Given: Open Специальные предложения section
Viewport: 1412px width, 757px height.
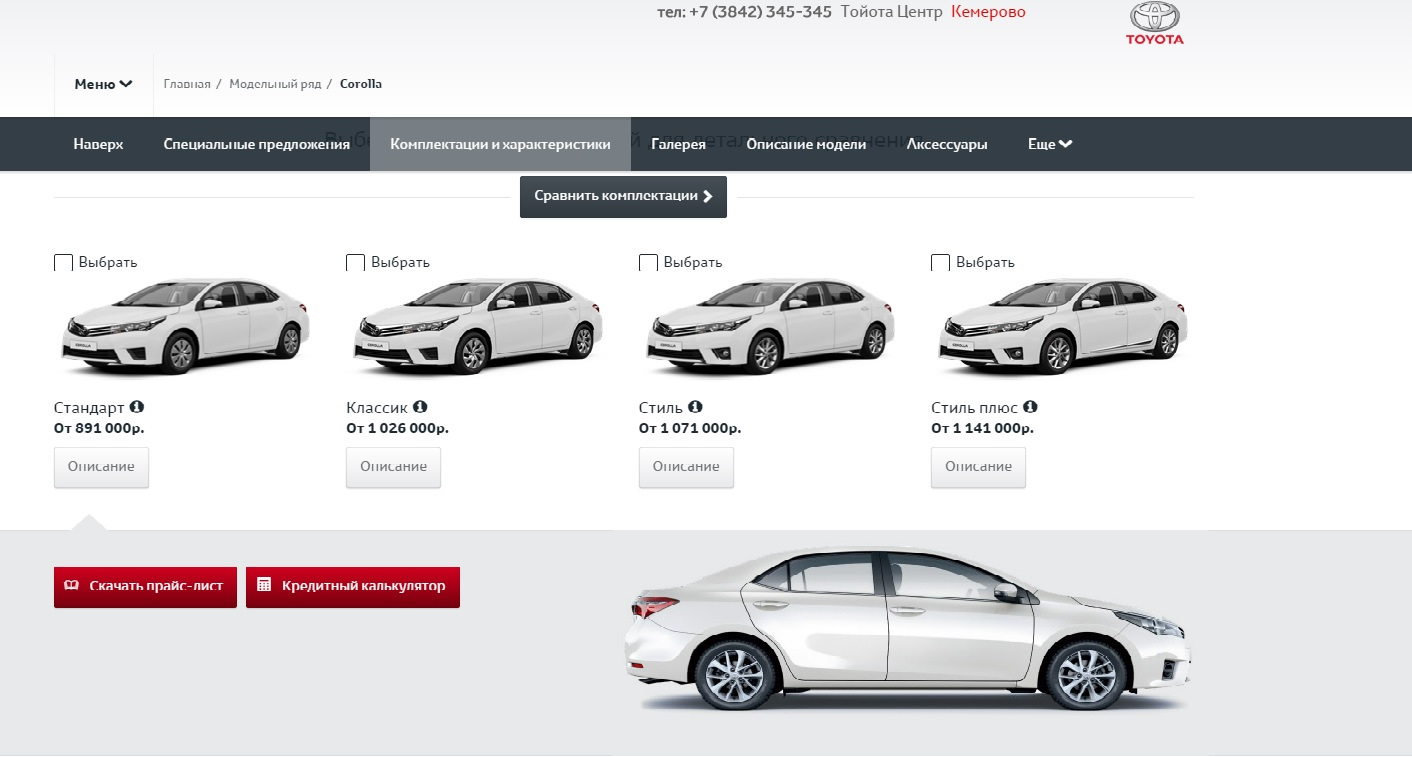Looking at the screenshot, I should [x=257, y=144].
